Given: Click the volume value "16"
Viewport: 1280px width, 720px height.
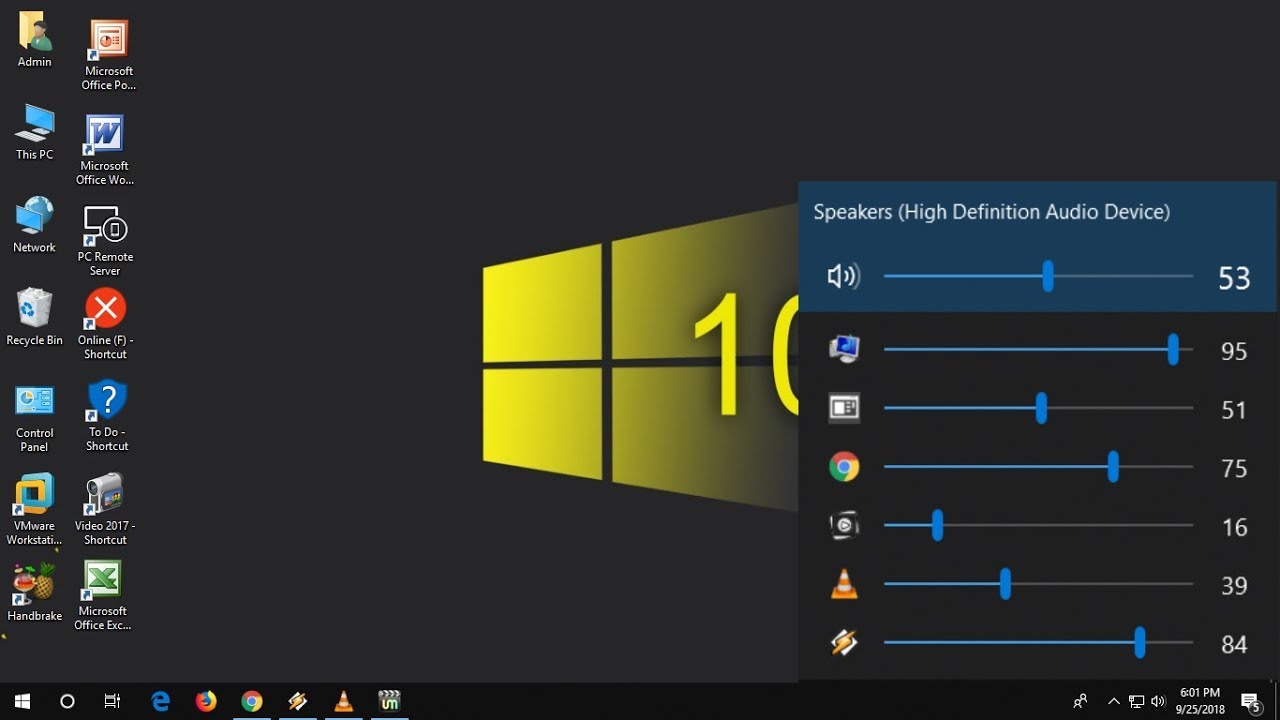Looking at the screenshot, I should pos(1234,527).
